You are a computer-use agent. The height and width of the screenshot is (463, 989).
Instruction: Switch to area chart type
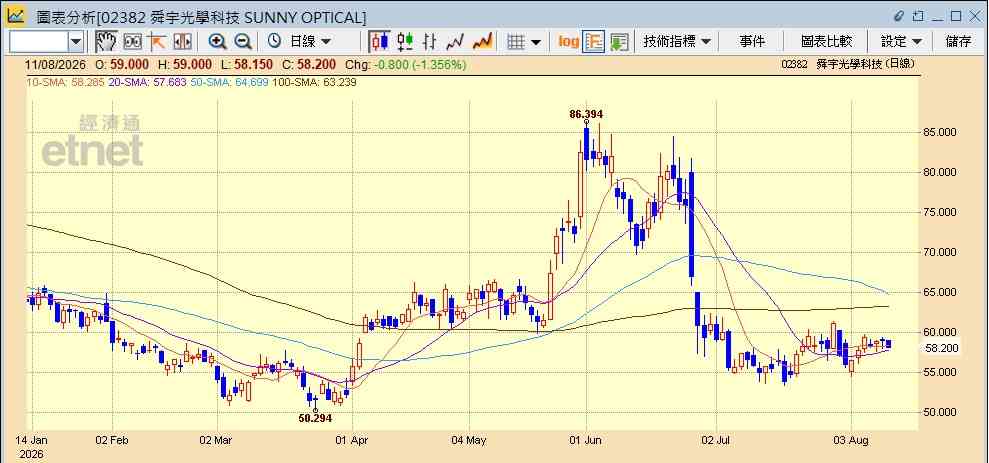pos(483,42)
